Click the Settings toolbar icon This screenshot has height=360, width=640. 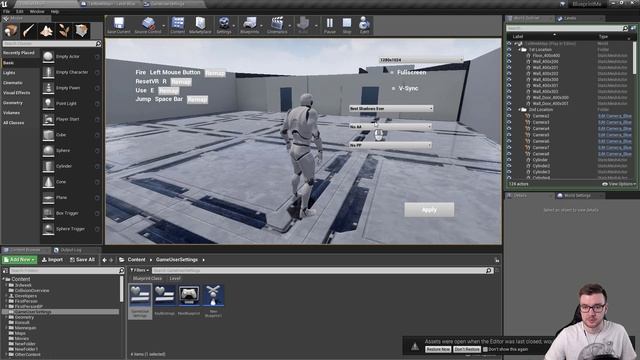[x=224, y=25]
